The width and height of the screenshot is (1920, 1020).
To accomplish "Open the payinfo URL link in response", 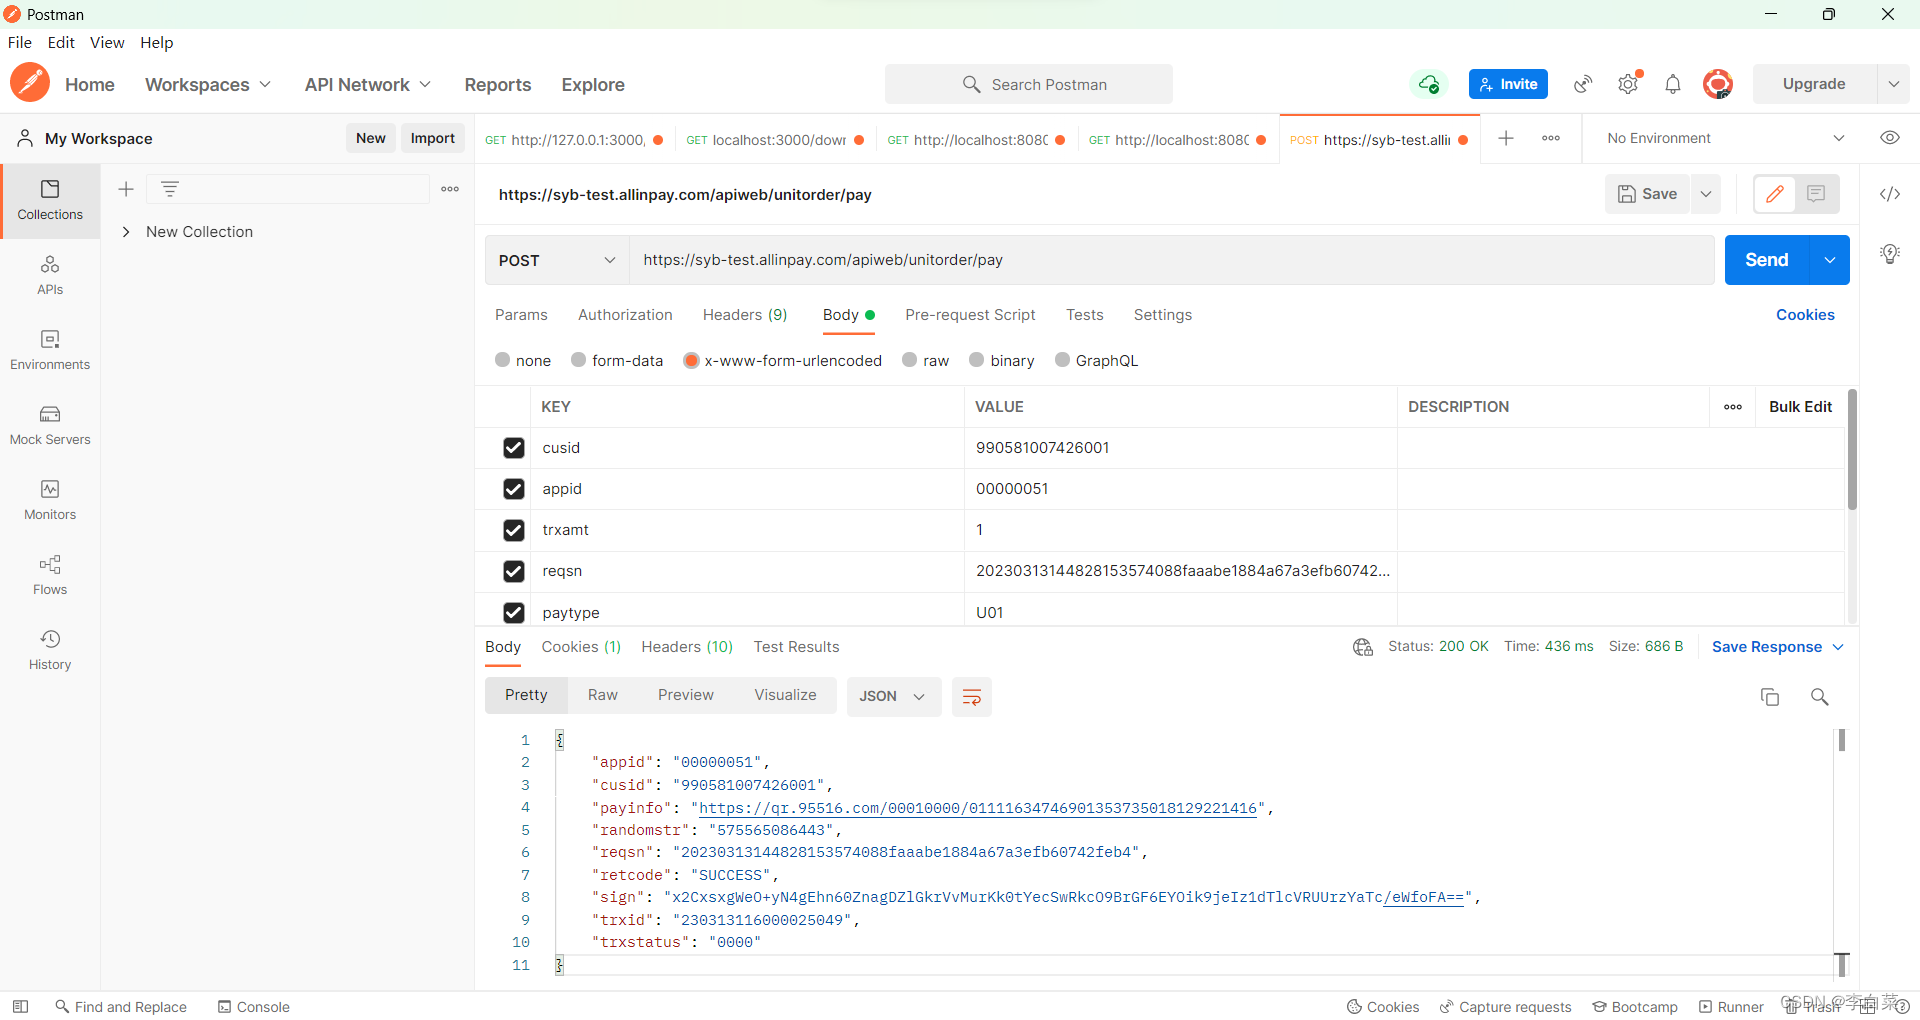I will [x=977, y=808].
